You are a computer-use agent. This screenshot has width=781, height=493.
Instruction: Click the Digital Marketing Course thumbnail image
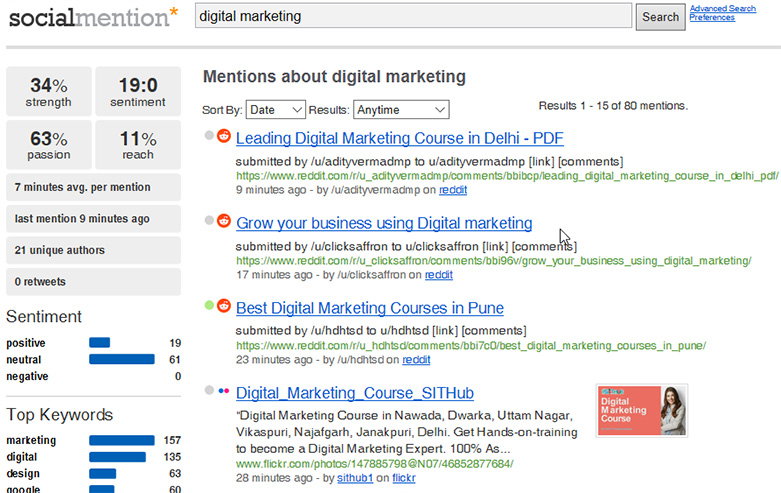coord(642,411)
